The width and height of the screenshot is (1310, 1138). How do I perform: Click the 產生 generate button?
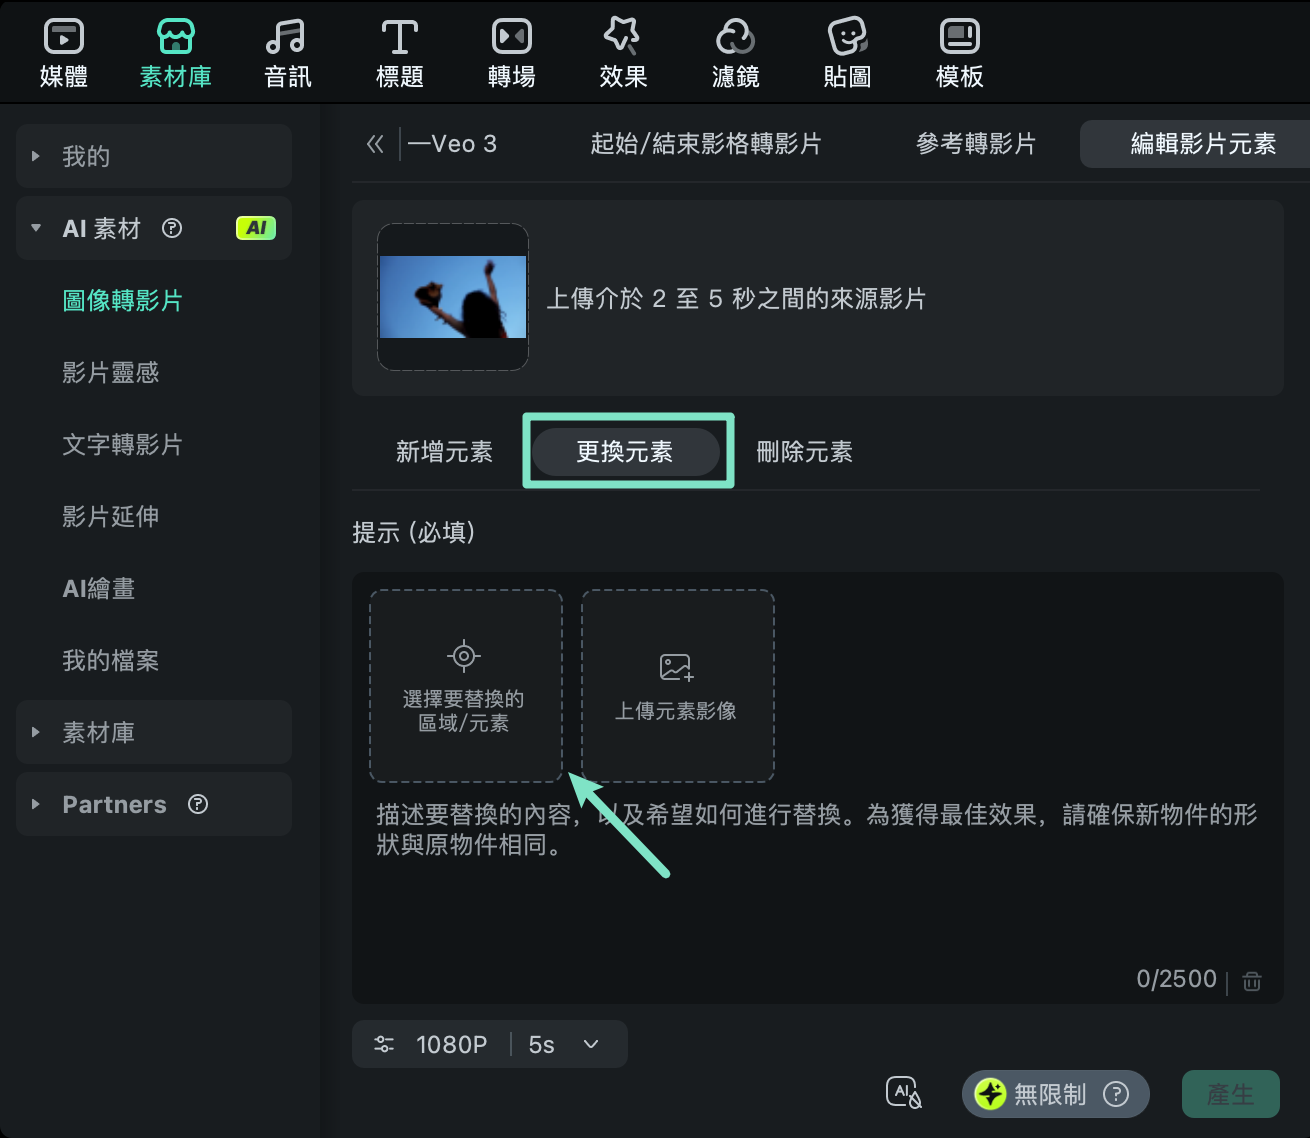pyautogui.click(x=1230, y=1094)
